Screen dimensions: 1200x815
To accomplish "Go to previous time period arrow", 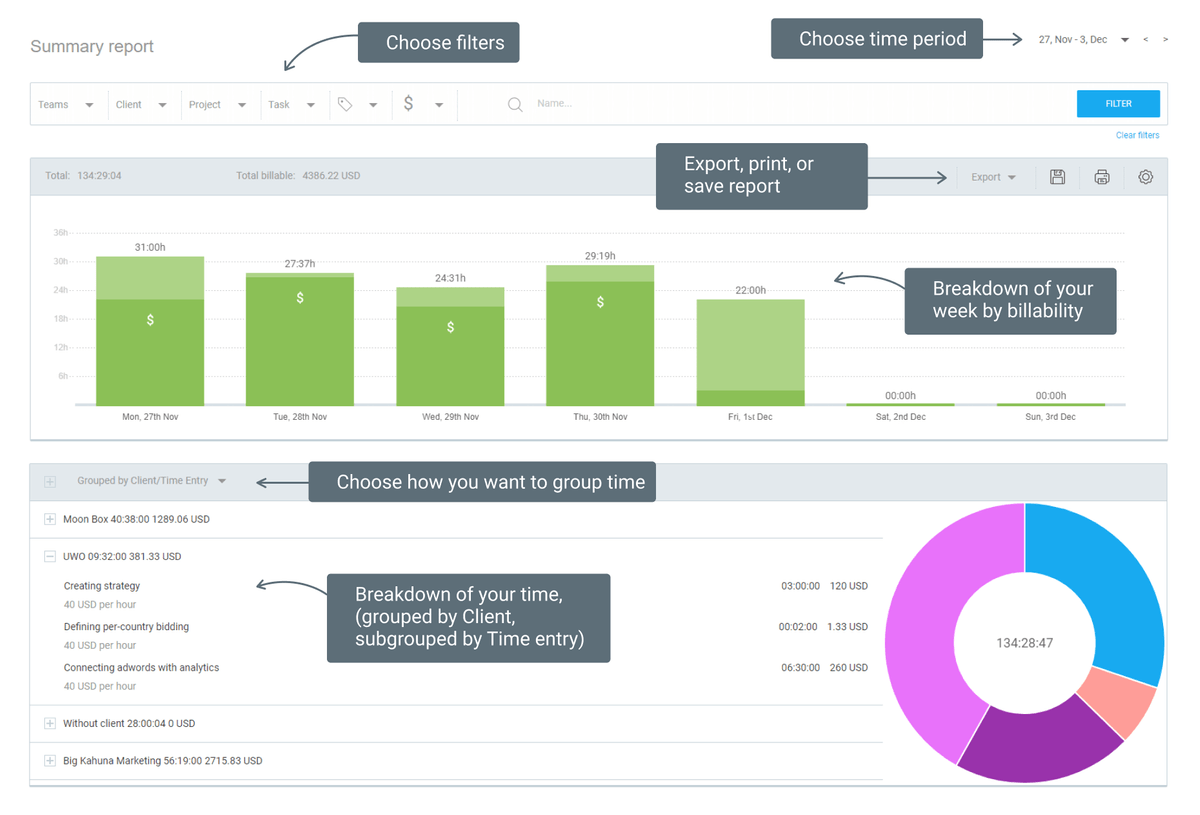I will (1146, 40).
